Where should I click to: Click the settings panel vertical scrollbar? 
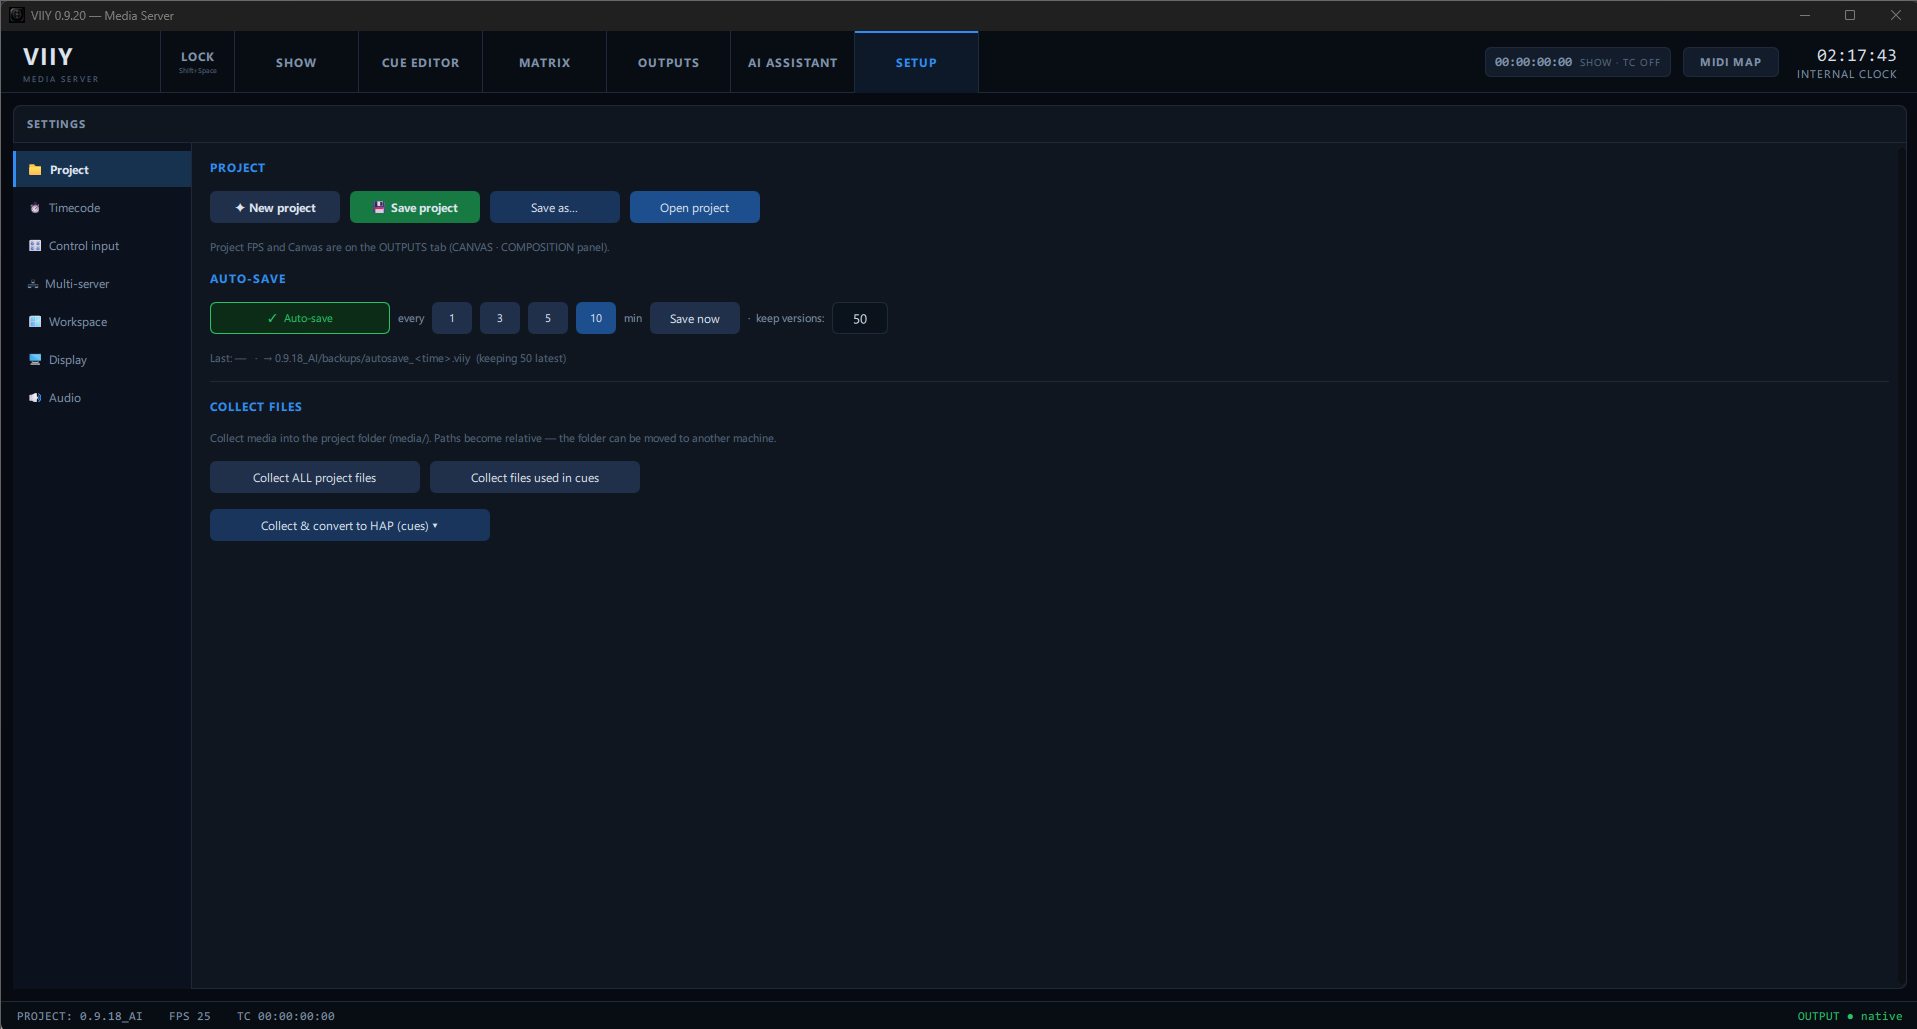click(1902, 565)
